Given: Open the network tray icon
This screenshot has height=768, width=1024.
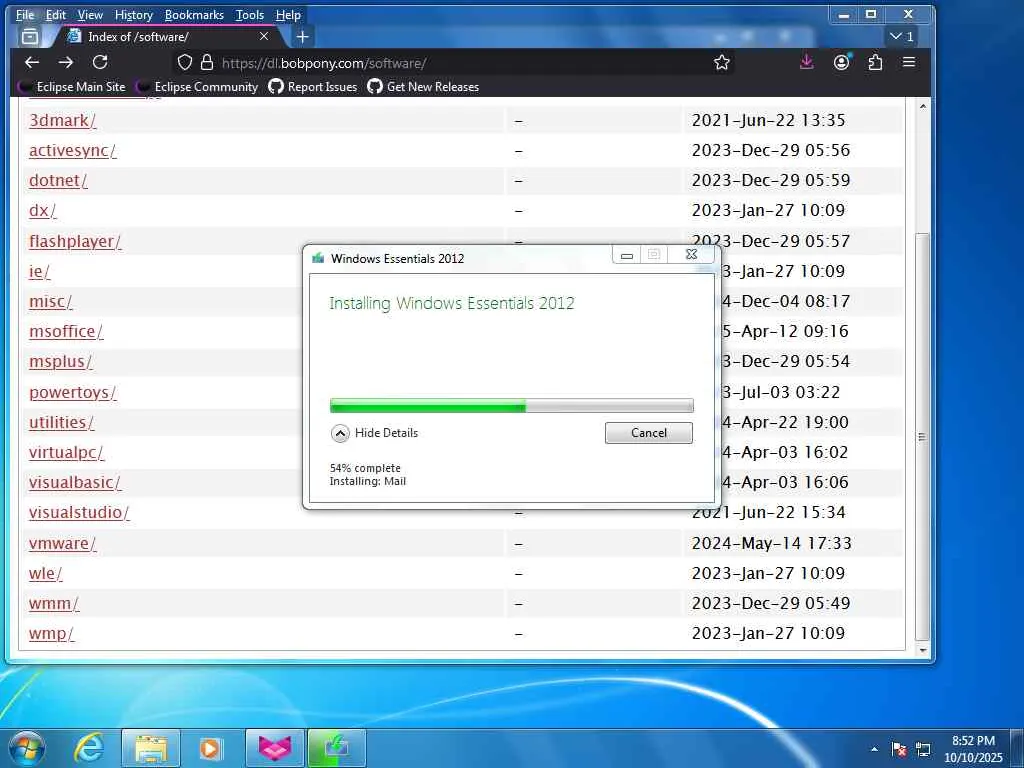Looking at the screenshot, I should tap(923, 749).
